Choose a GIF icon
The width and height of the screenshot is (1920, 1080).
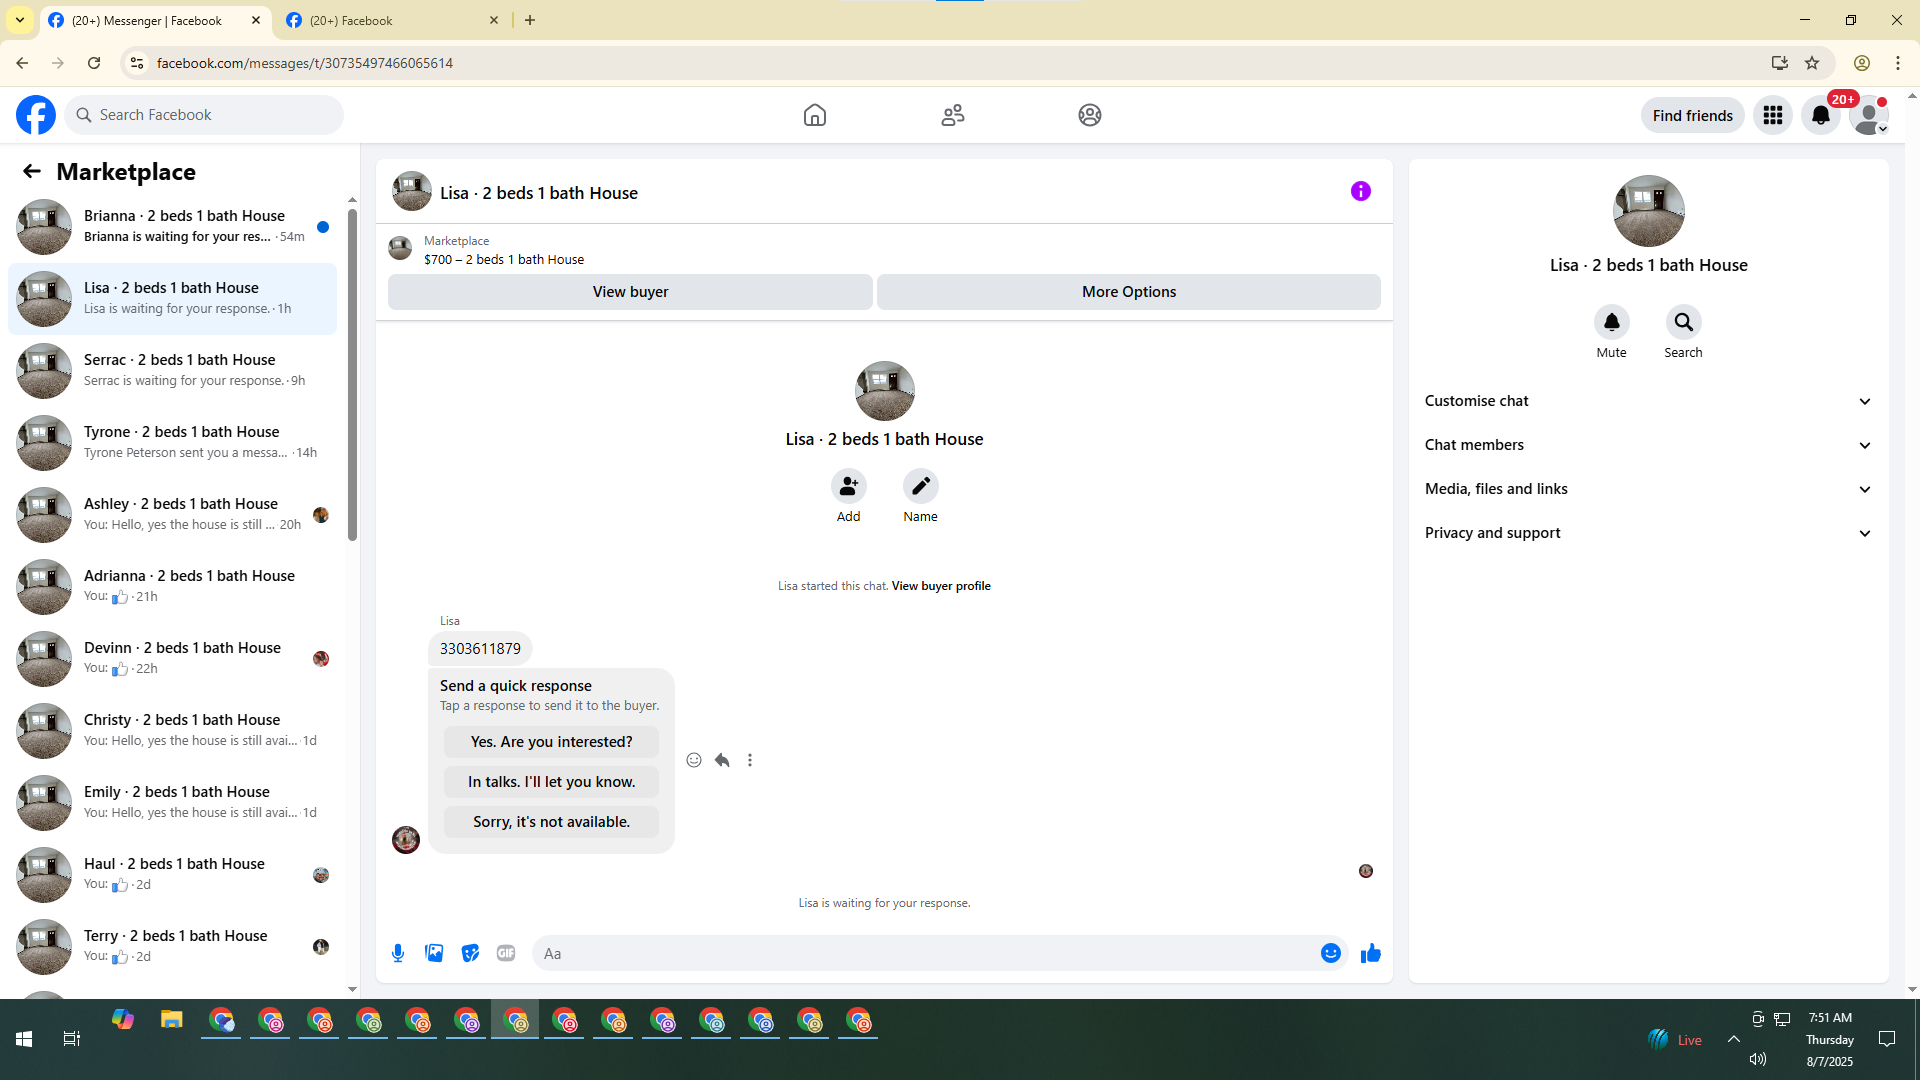point(506,953)
